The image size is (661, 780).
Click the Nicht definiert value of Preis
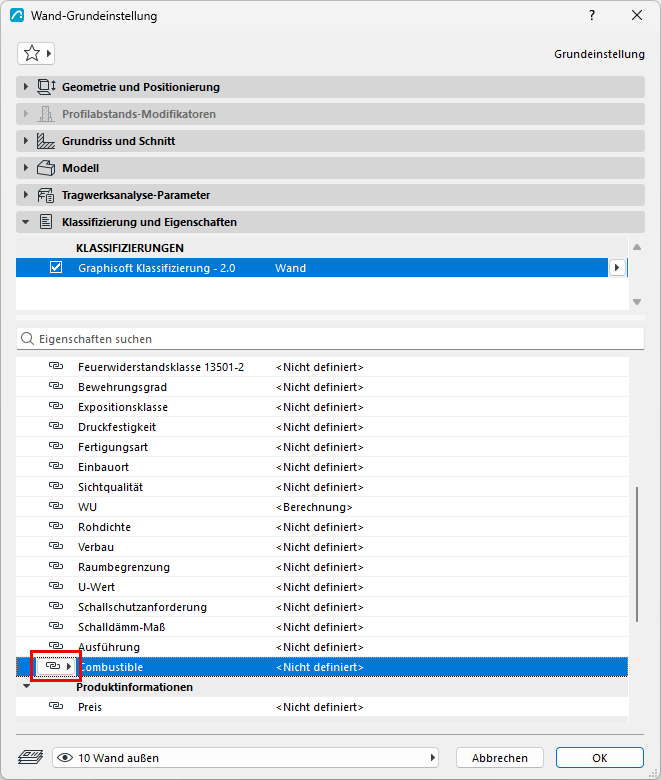pyautogui.click(x=320, y=707)
